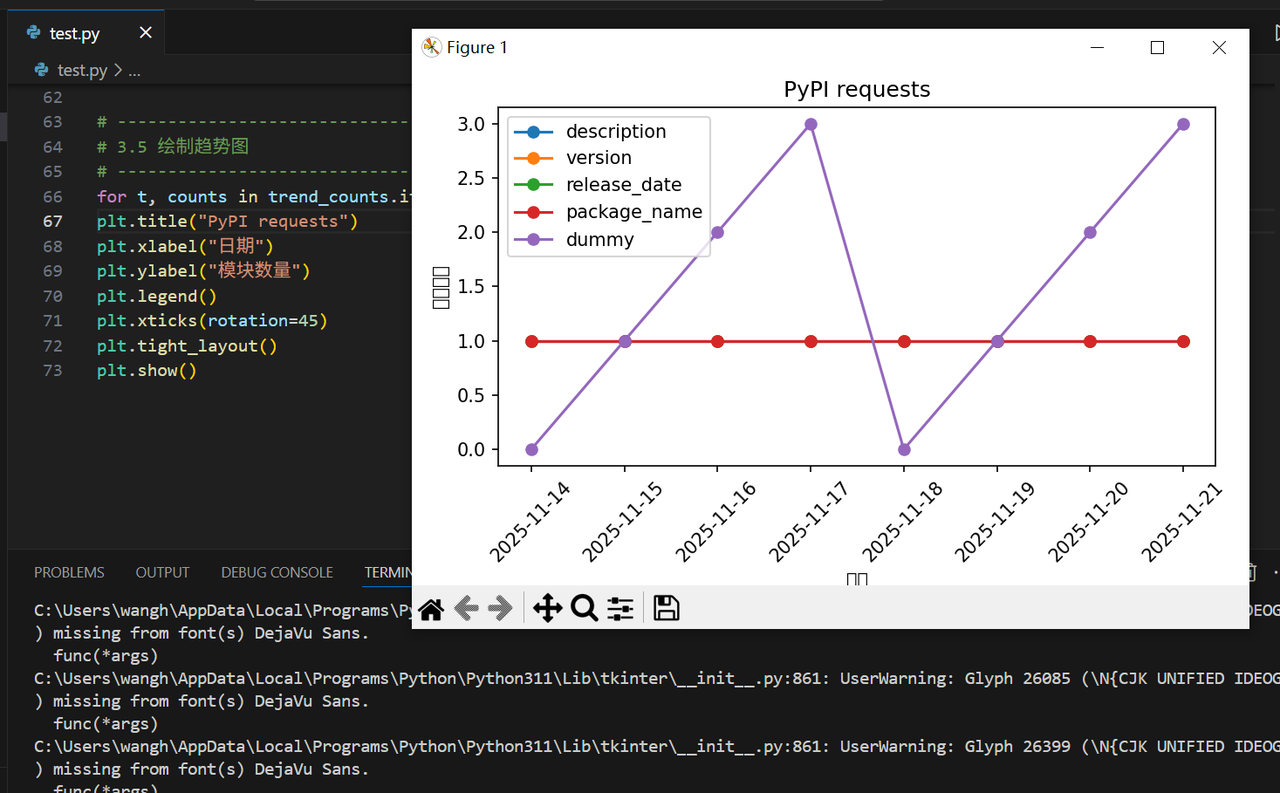1280x793 pixels.
Task: Click the matplotlib icon in Figure 1 title bar
Action: coord(432,48)
